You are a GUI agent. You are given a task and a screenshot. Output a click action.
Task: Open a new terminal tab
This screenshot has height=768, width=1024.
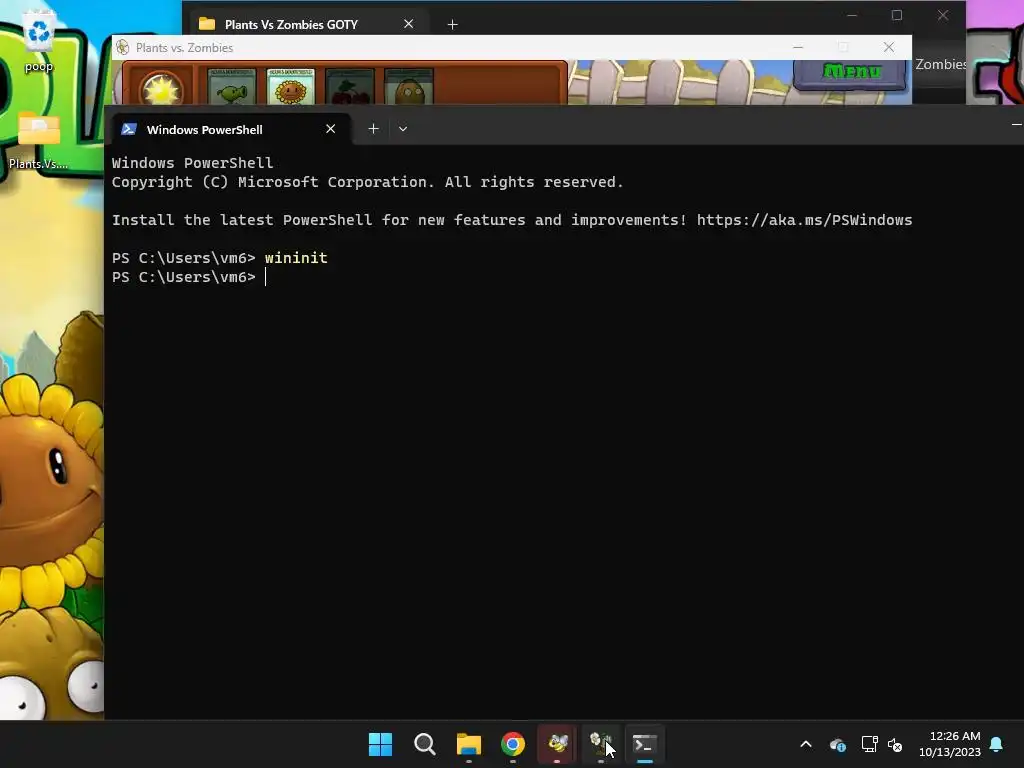tap(374, 129)
